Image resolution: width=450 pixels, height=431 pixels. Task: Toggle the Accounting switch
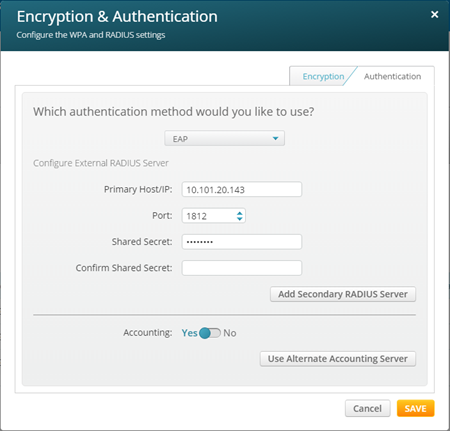point(210,333)
